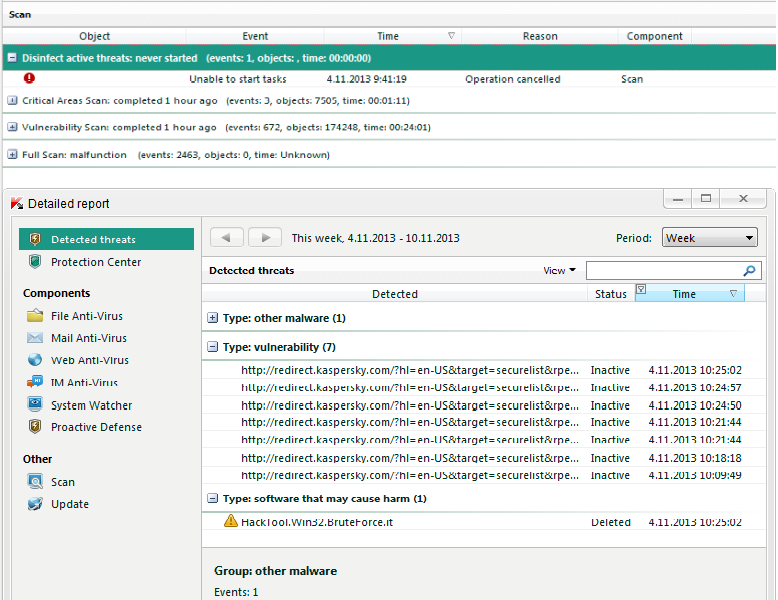The width and height of the screenshot is (778, 600).
Task: Open the View dropdown menu
Action: point(559,270)
